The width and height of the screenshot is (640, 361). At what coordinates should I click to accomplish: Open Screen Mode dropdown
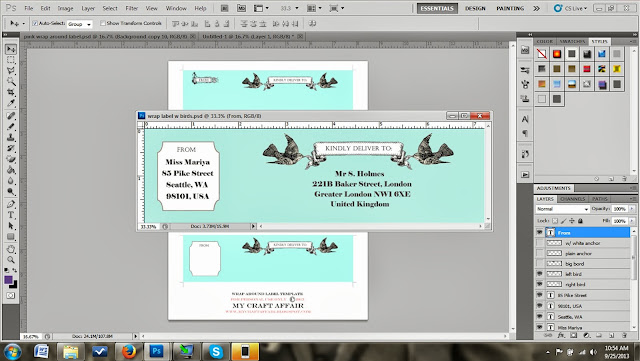tap(337, 8)
